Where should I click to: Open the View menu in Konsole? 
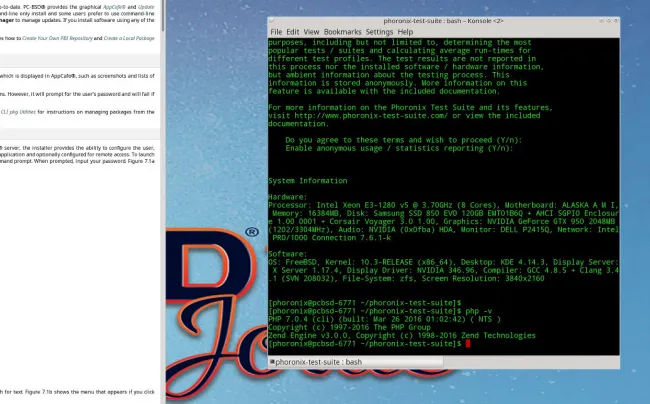click(x=311, y=32)
